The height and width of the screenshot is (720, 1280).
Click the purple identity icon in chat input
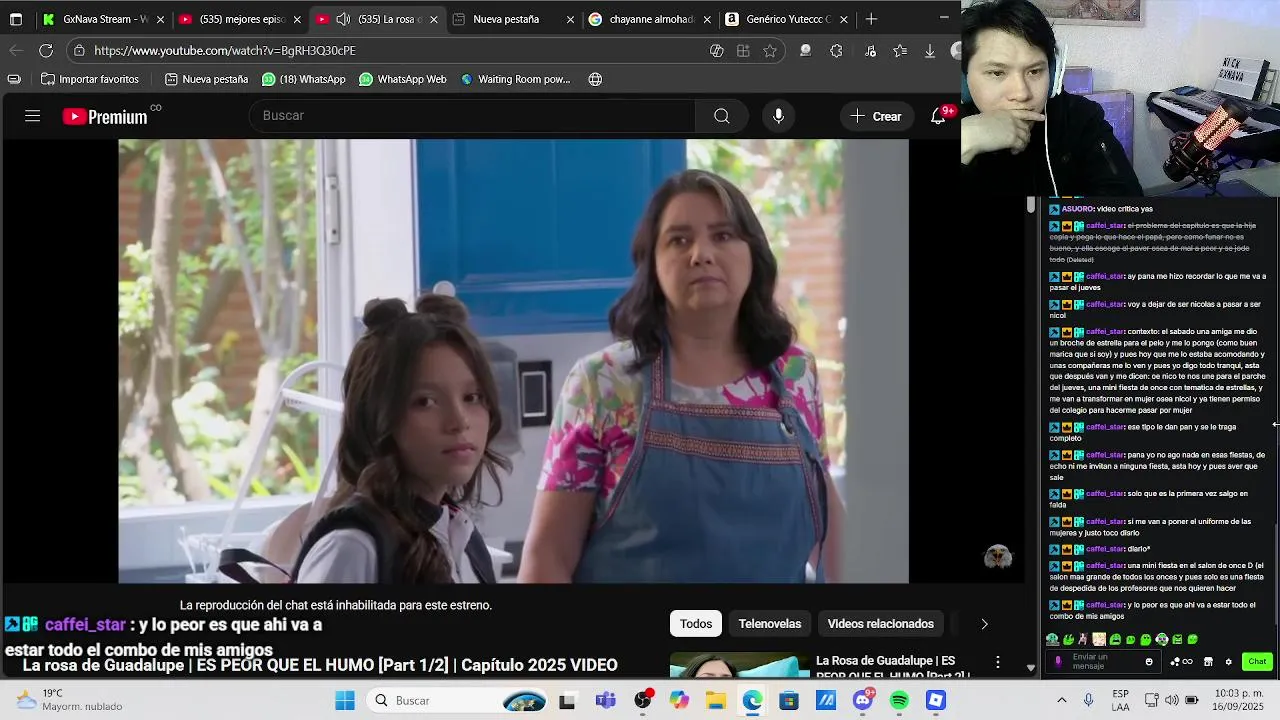[x=1058, y=661]
